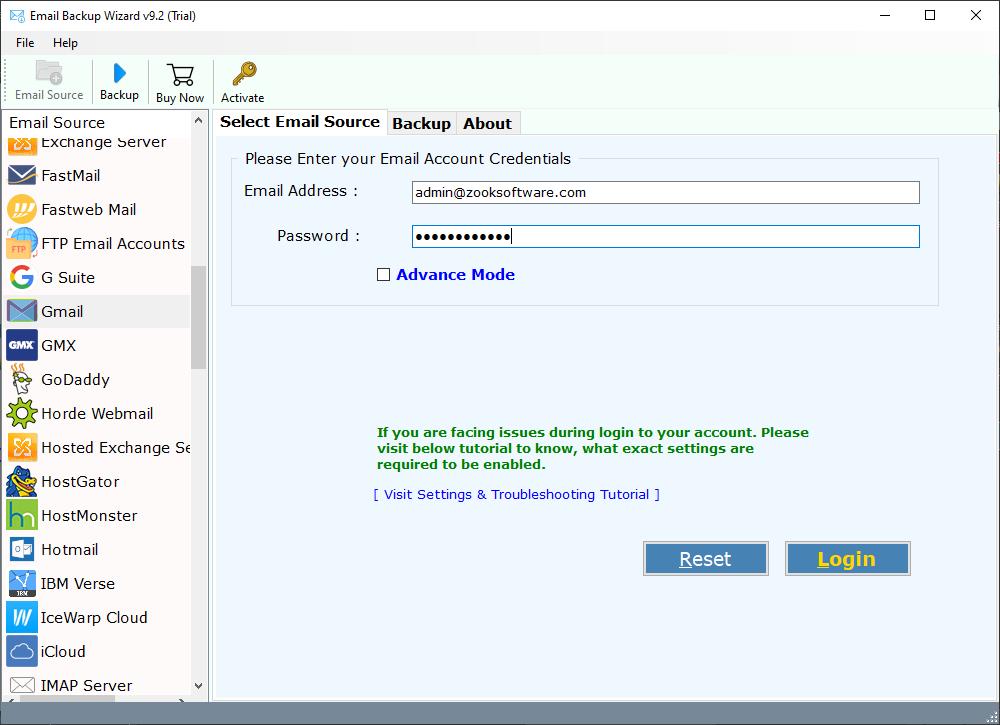Open the Help menu

[x=65, y=43]
